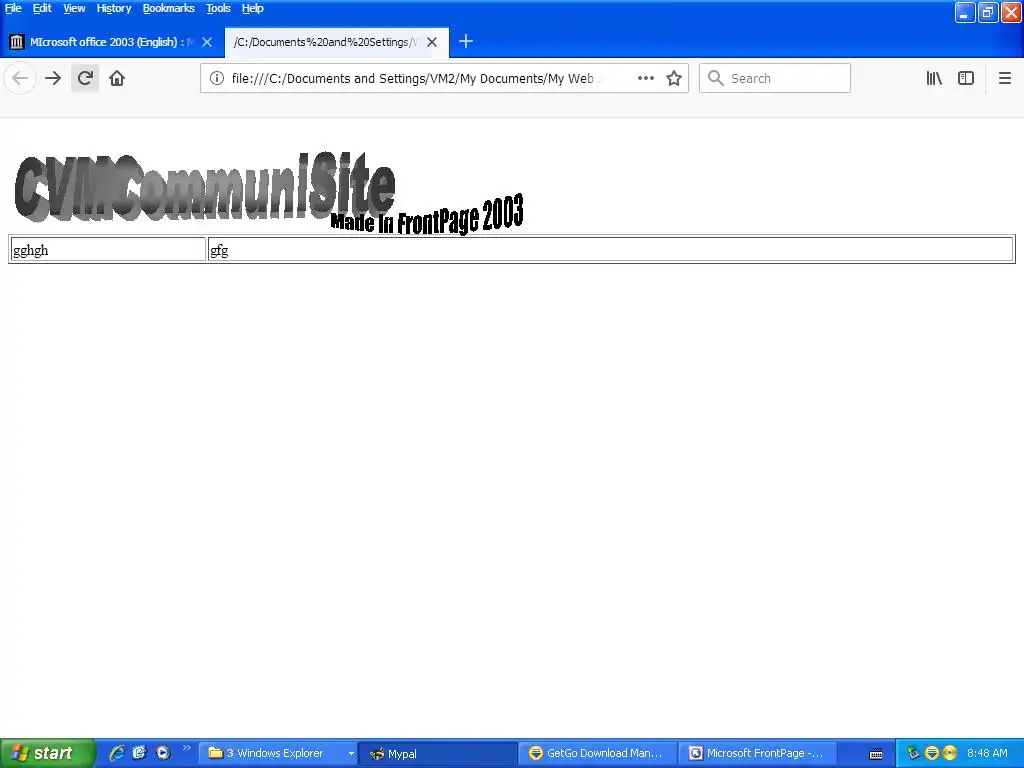Click the first system tray icon

coord(913,753)
